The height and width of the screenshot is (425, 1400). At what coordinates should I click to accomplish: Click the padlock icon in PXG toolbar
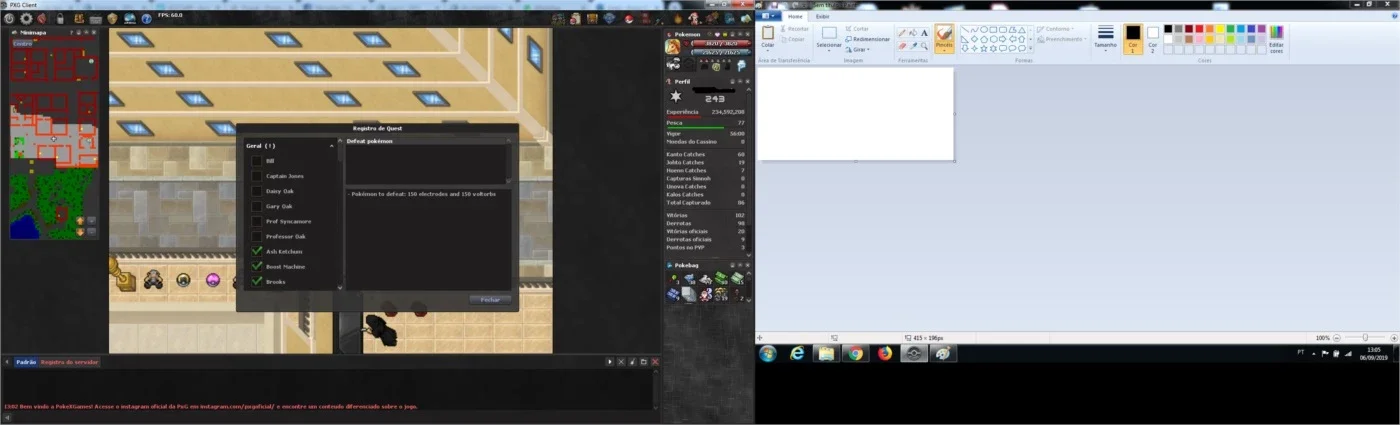point(60,19)
